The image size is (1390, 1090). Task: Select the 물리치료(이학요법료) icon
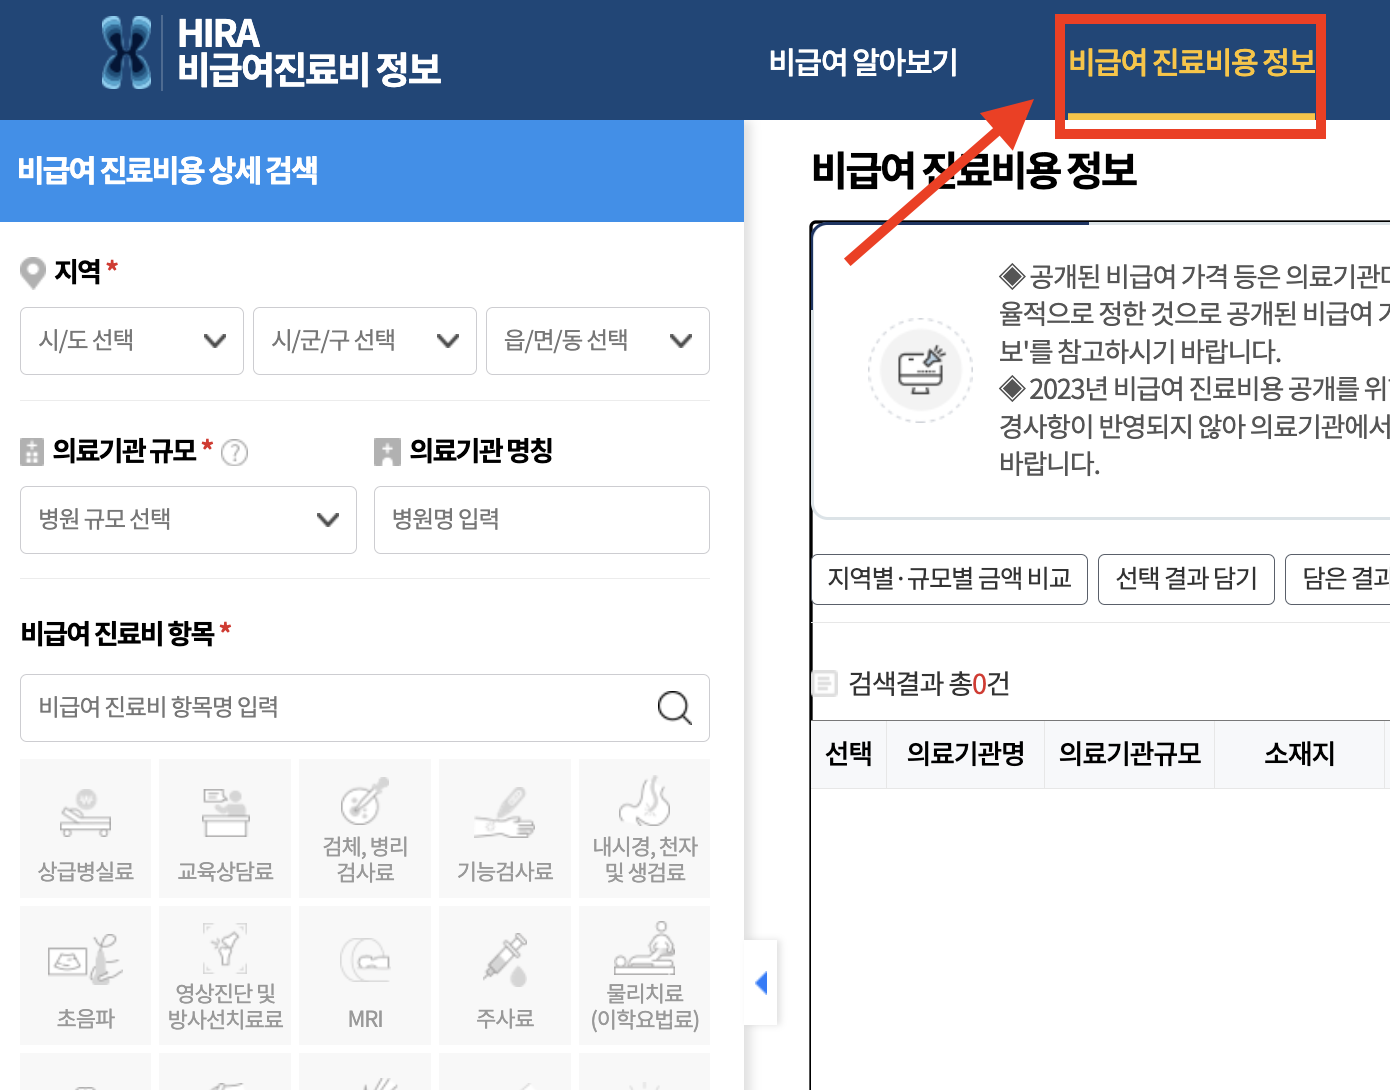(644, 974)
